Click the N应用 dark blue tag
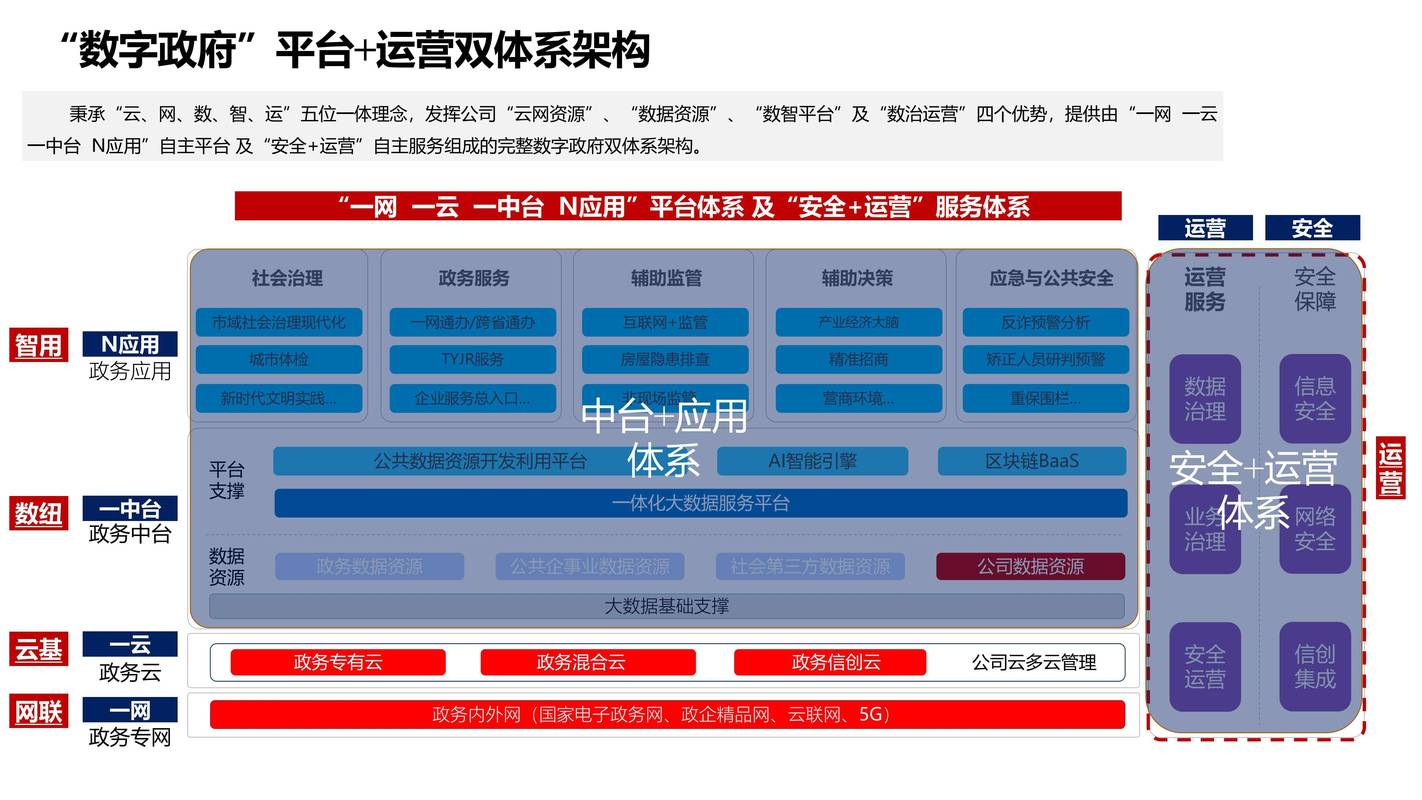The height and width of the screenshot is (800, 1422). 130,344
